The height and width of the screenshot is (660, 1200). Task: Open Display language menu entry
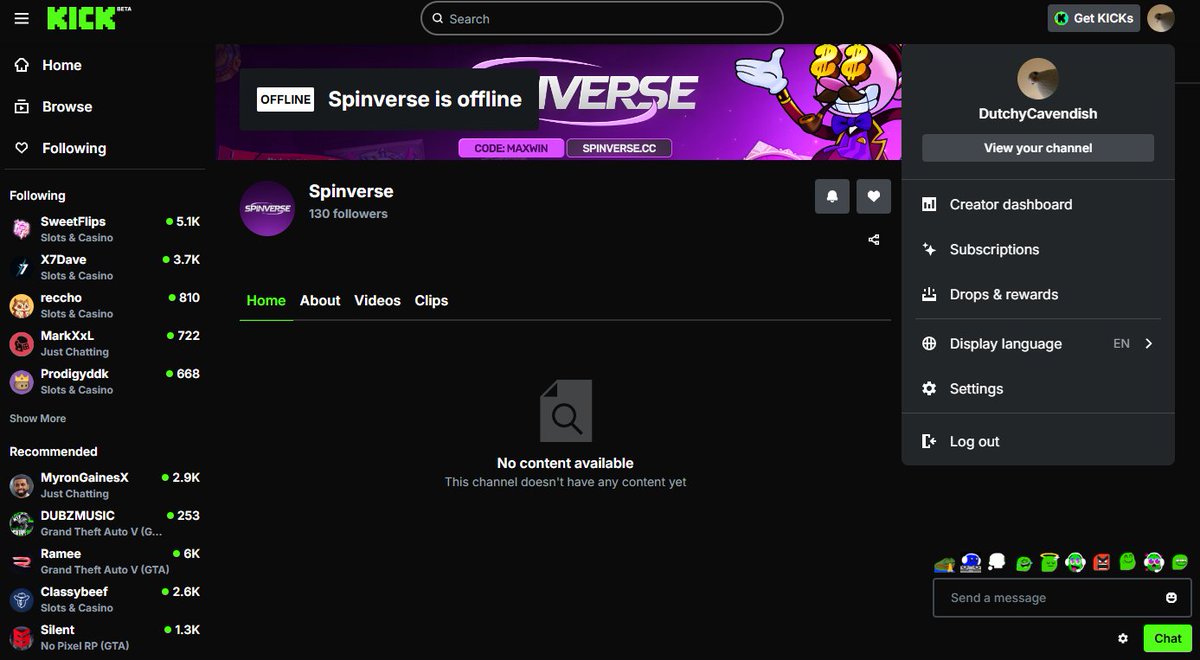1038,343
